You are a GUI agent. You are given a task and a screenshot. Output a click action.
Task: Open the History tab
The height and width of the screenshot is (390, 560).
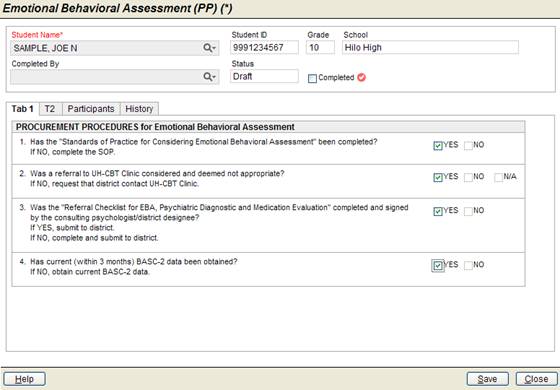tap(139, 109)
